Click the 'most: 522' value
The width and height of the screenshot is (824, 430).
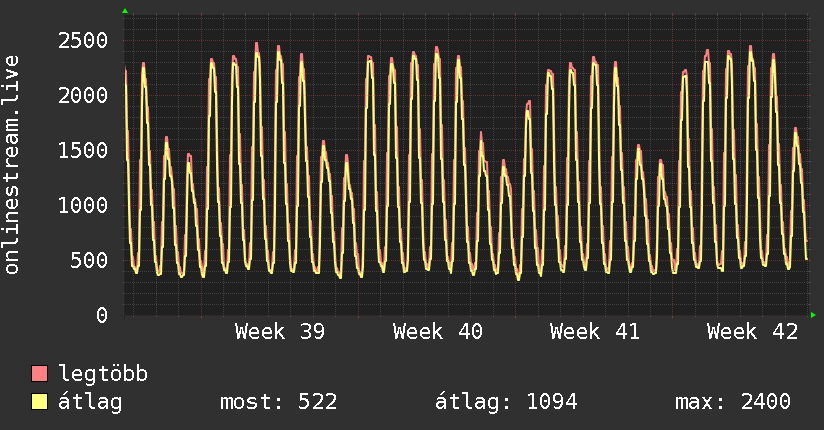[x=279, y=402]
